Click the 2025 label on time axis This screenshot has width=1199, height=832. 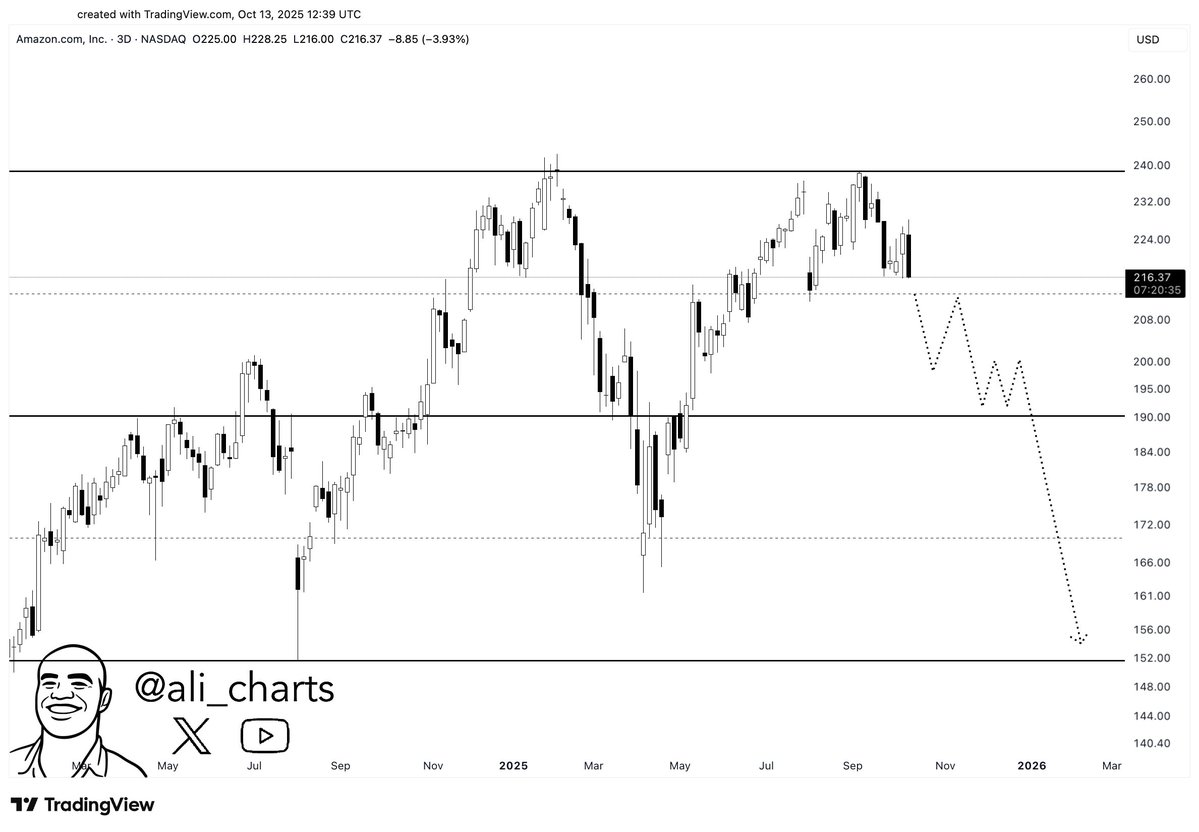pyautogui.click(x=513, y=766)
